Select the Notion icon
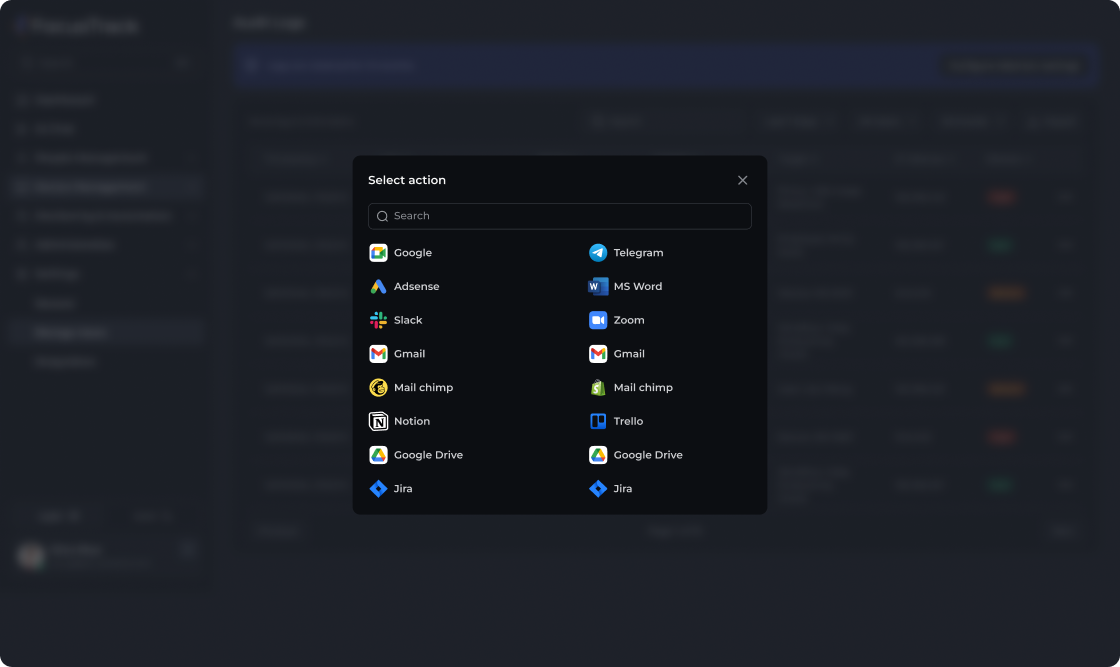 coord(378,421)
